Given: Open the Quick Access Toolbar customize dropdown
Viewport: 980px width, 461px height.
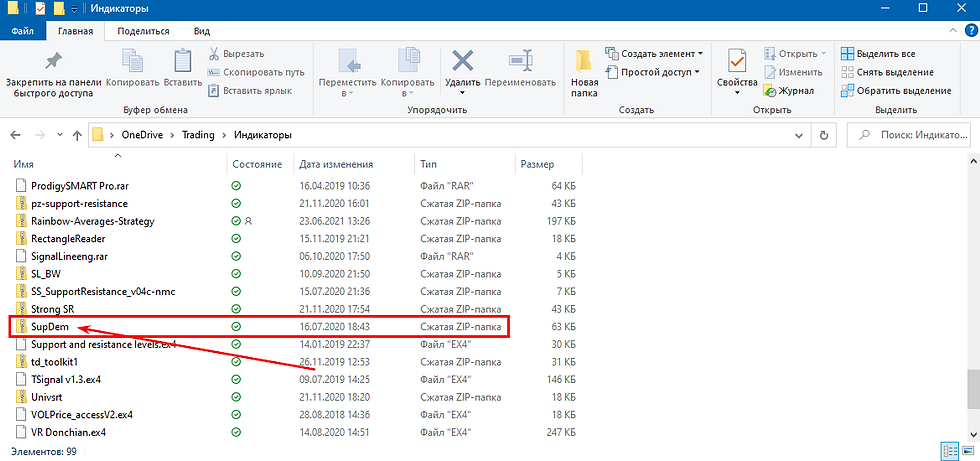Looking at the screenshot, I should click(74, 9).
